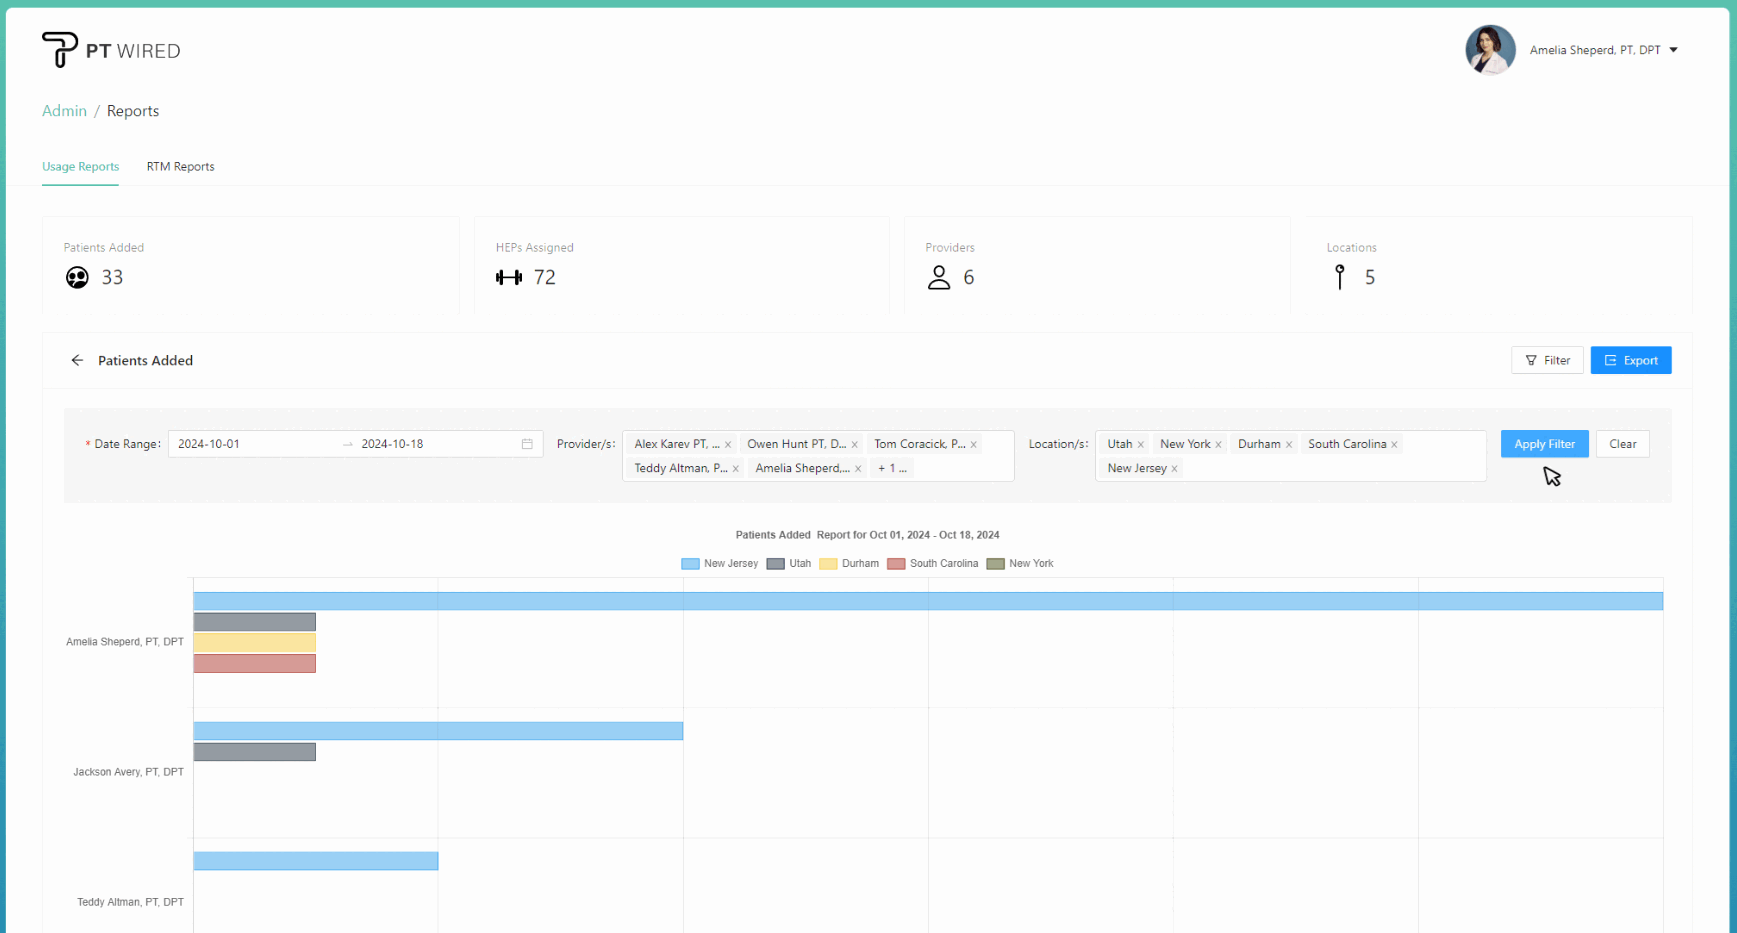Click the HEPs Assigned dumbbell icon
1737x933 pixels.
pyautogui.click(x=509, y=278)
